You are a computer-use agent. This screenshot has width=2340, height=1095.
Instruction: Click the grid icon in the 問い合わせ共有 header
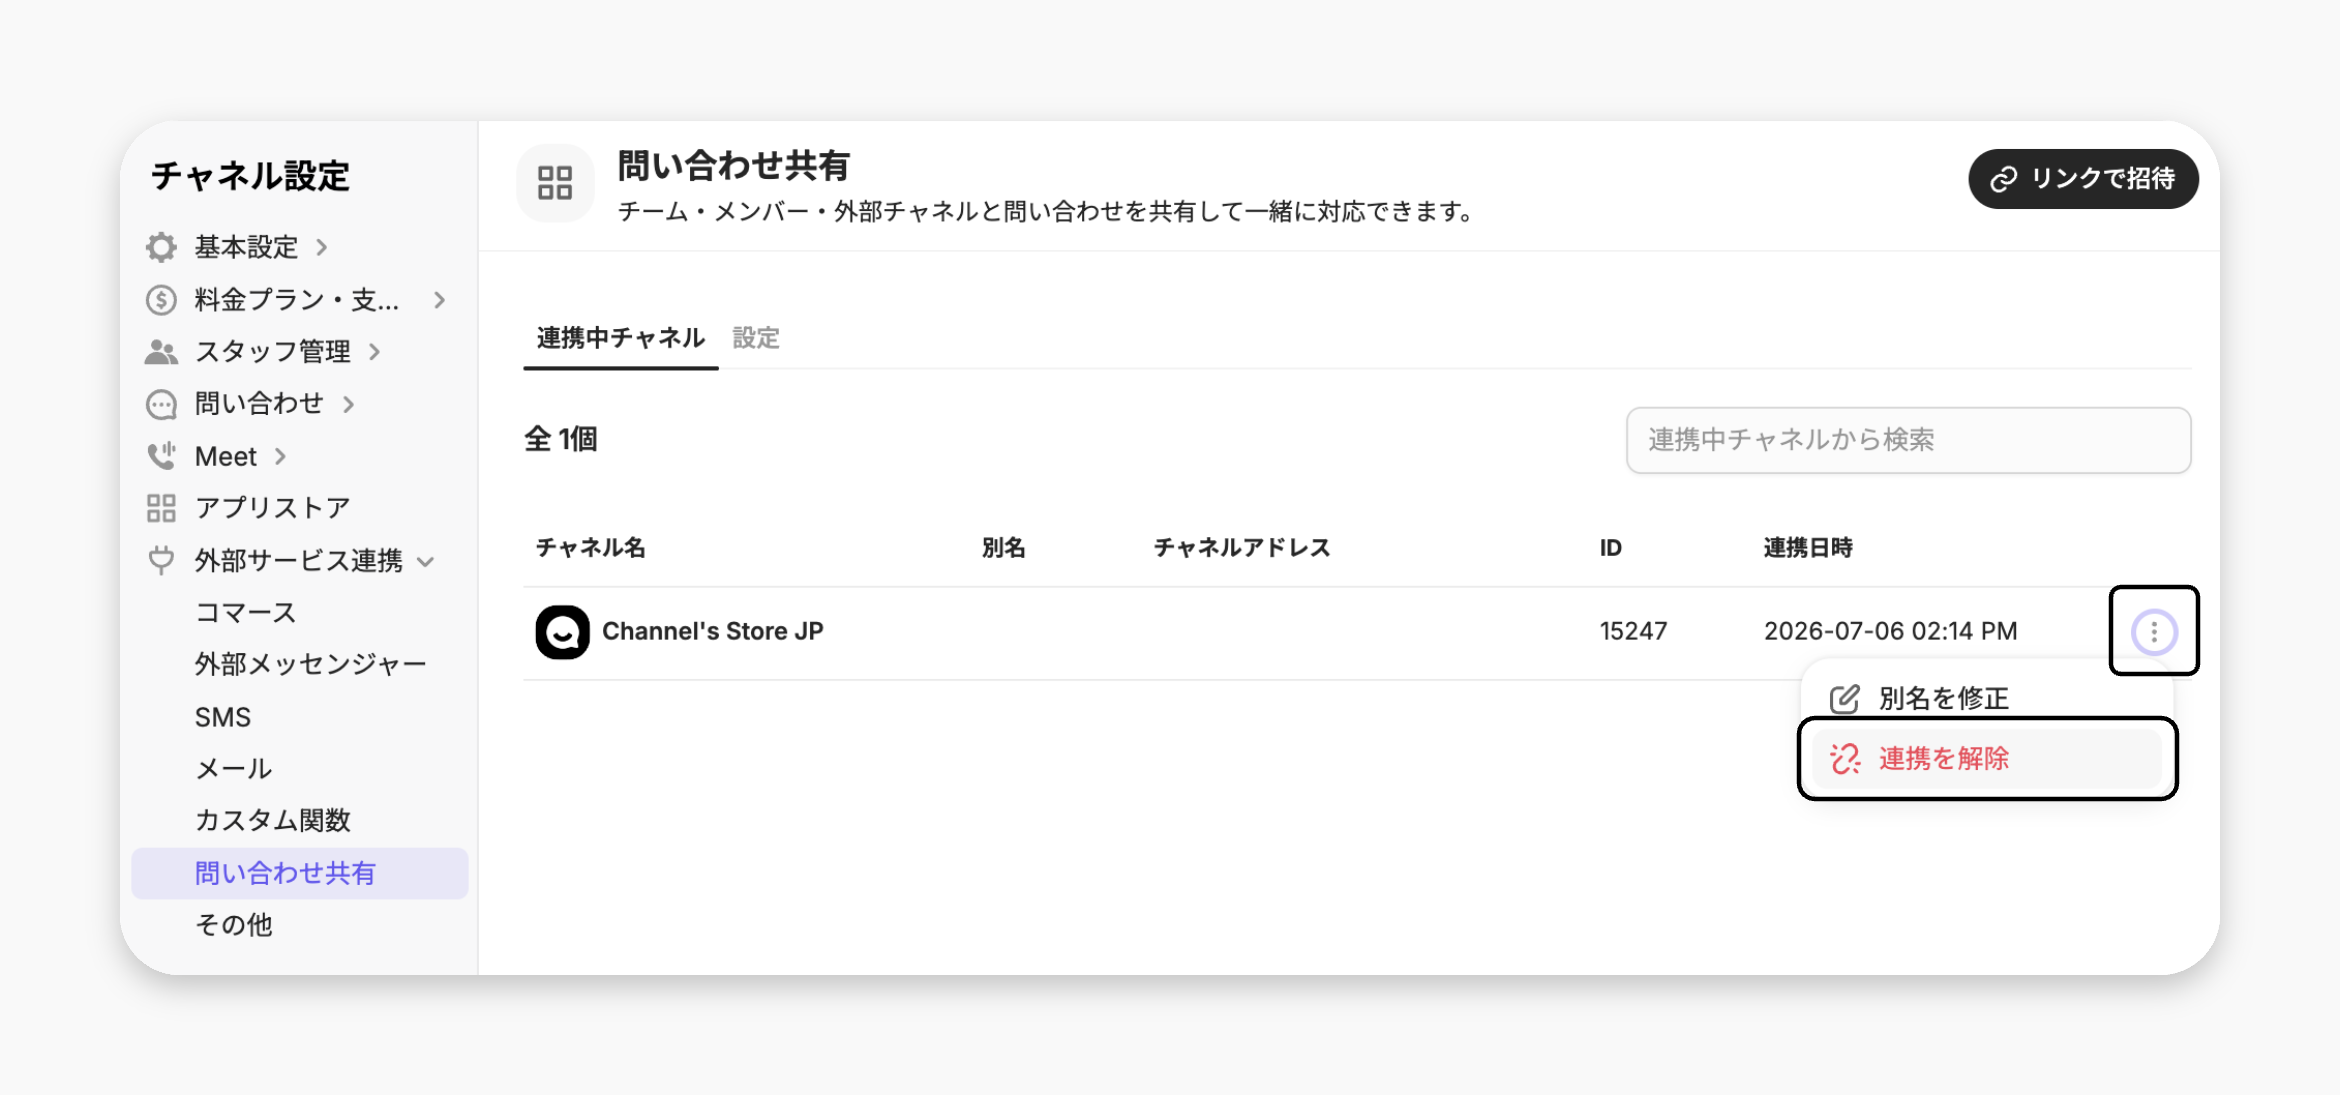[x=555, y=183]
